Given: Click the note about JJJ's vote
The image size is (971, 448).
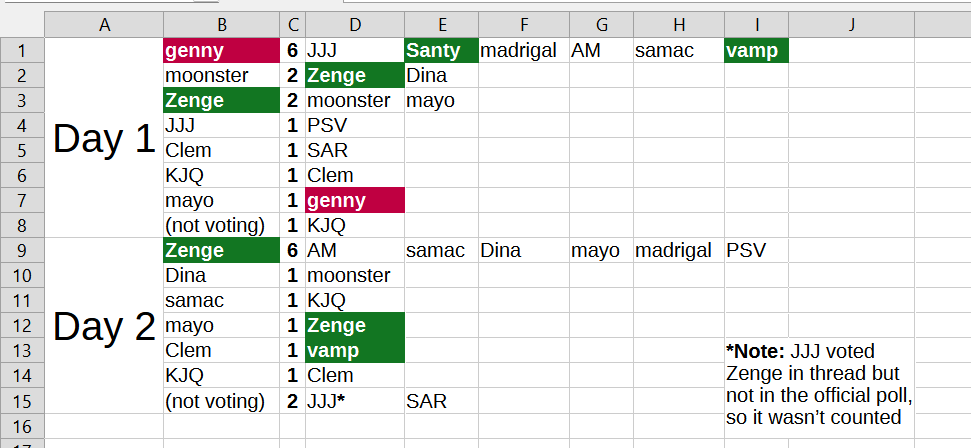Looking at the screenshot, I should tap(819, 384).
